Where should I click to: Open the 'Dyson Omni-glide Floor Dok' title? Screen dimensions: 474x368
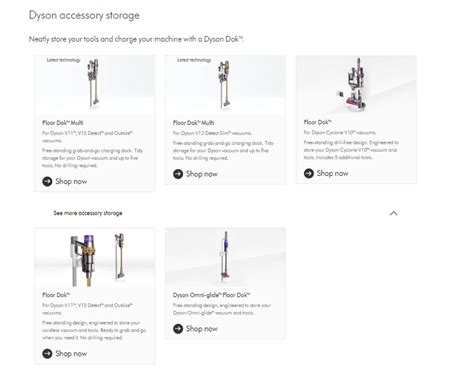pos(211,295)
